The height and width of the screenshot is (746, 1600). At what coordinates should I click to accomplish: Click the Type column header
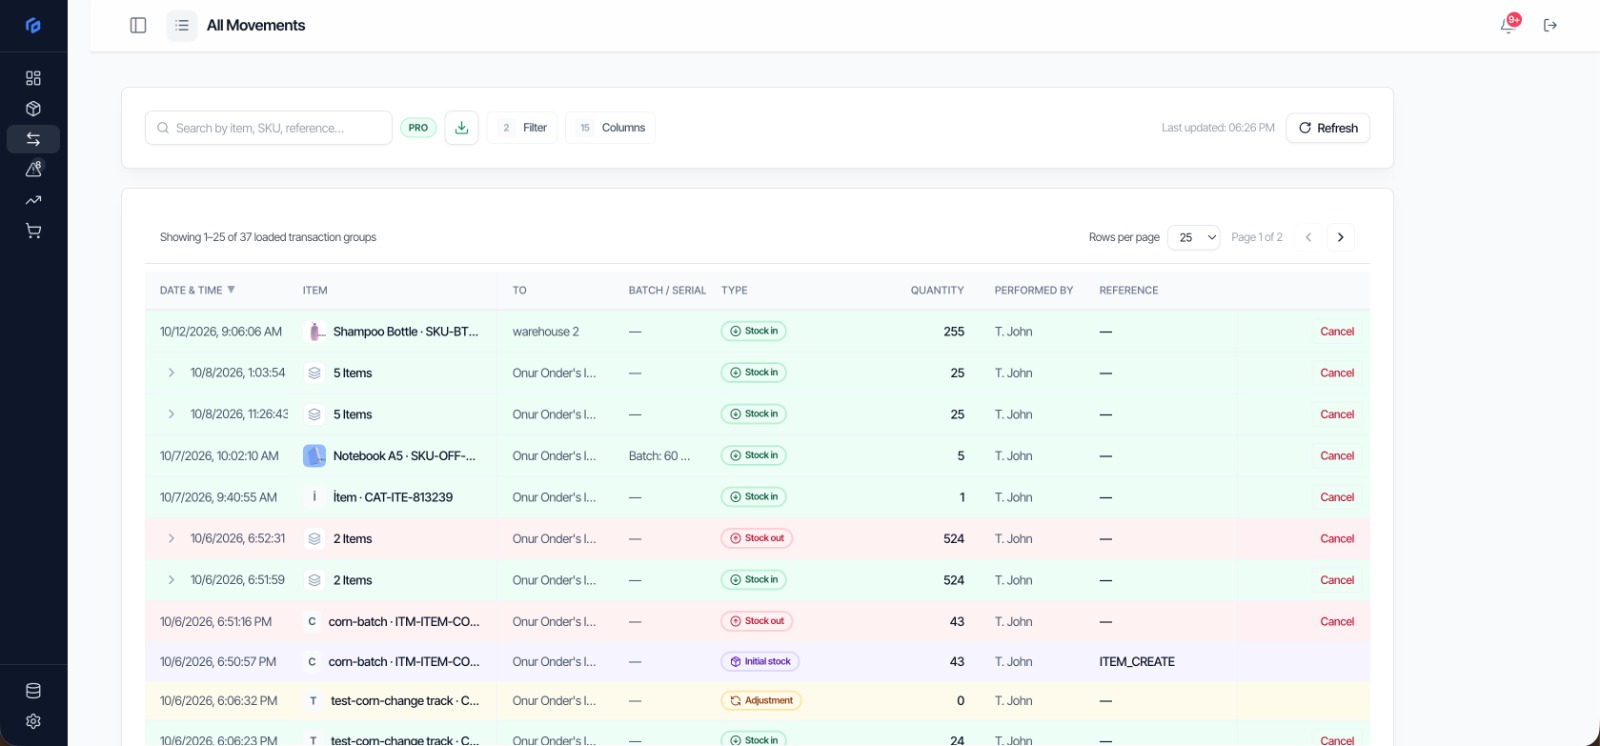pyautogui.click(x=734, y=290)
